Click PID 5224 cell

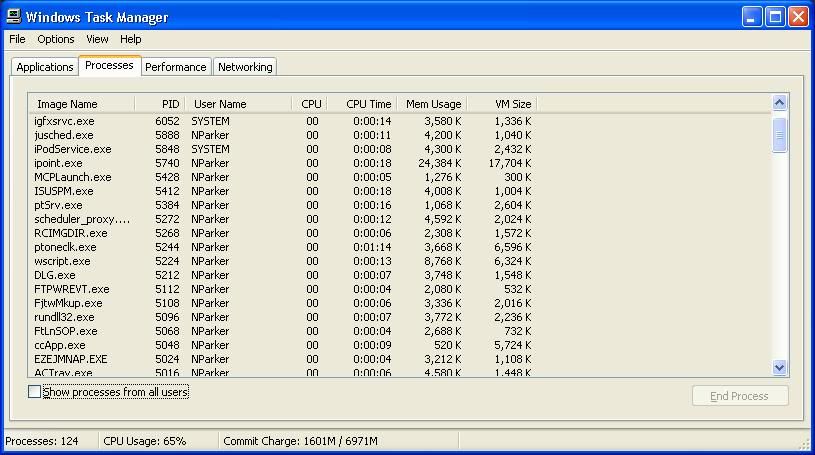coord(167,262)
